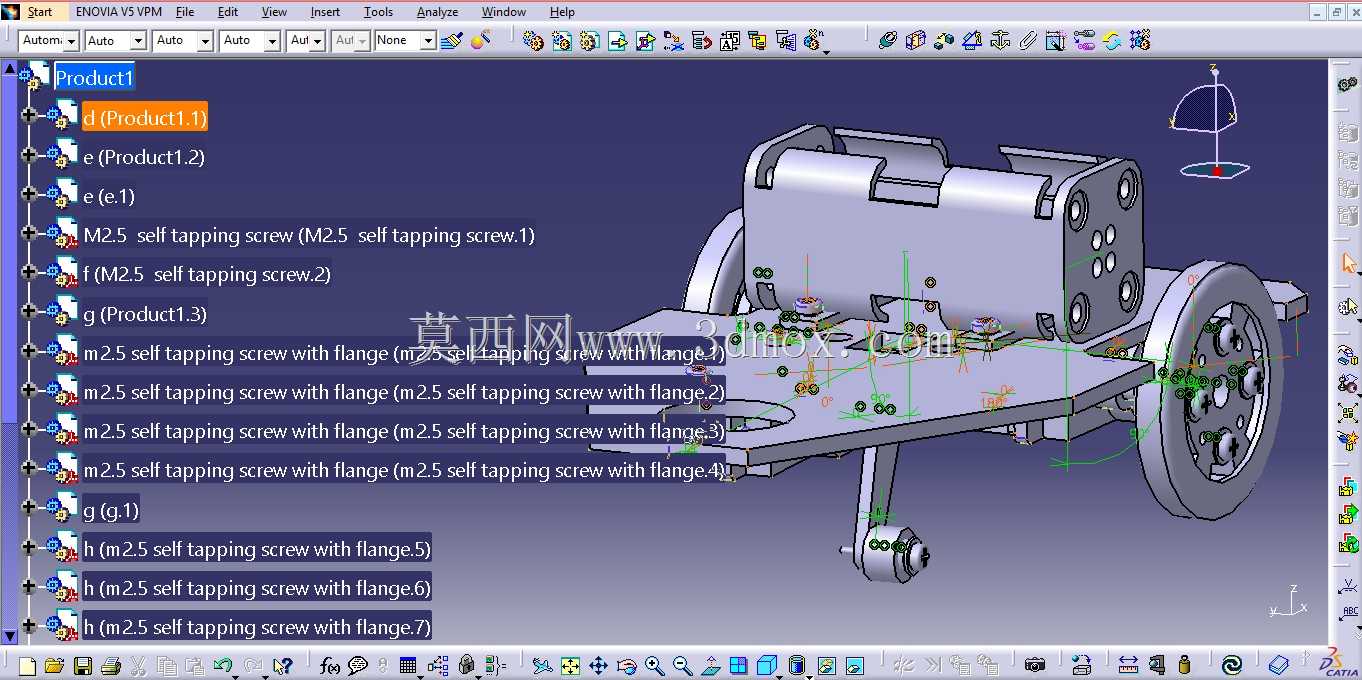Expand the e (Product1.2) node
1362x680 pixels.
point(28,155)
